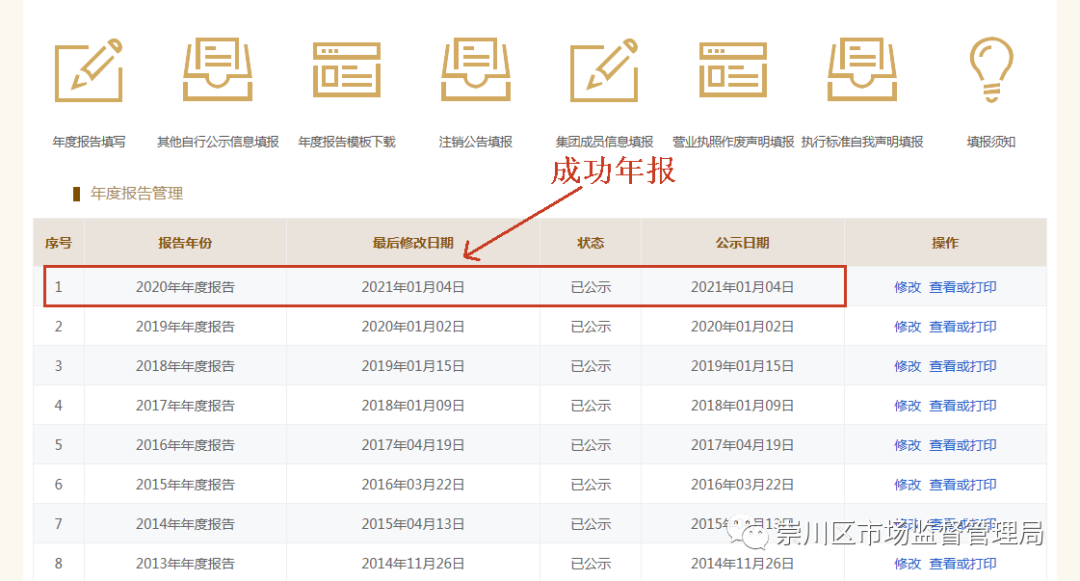The image size is (1080, 581).
Task: Click 修改 for the 2017年年度报告
Action: [907, 406]
